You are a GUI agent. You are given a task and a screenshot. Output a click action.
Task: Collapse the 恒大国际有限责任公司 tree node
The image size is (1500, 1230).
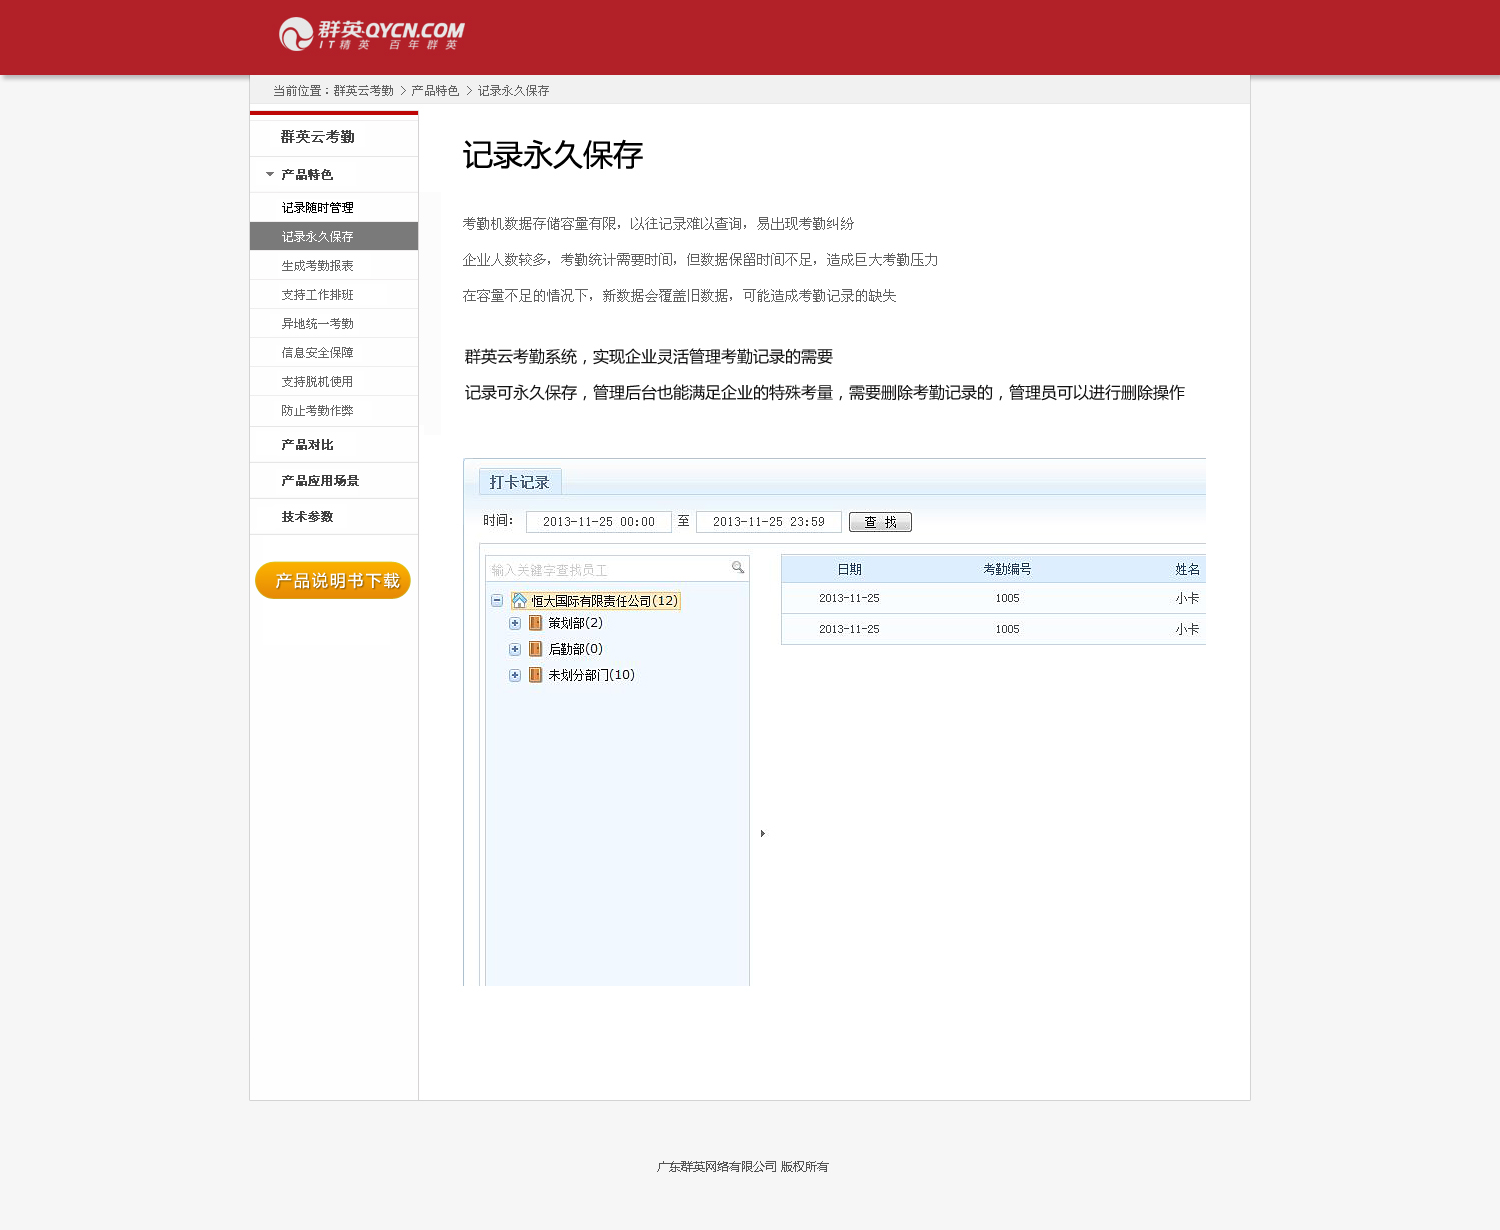pos(497,601)
